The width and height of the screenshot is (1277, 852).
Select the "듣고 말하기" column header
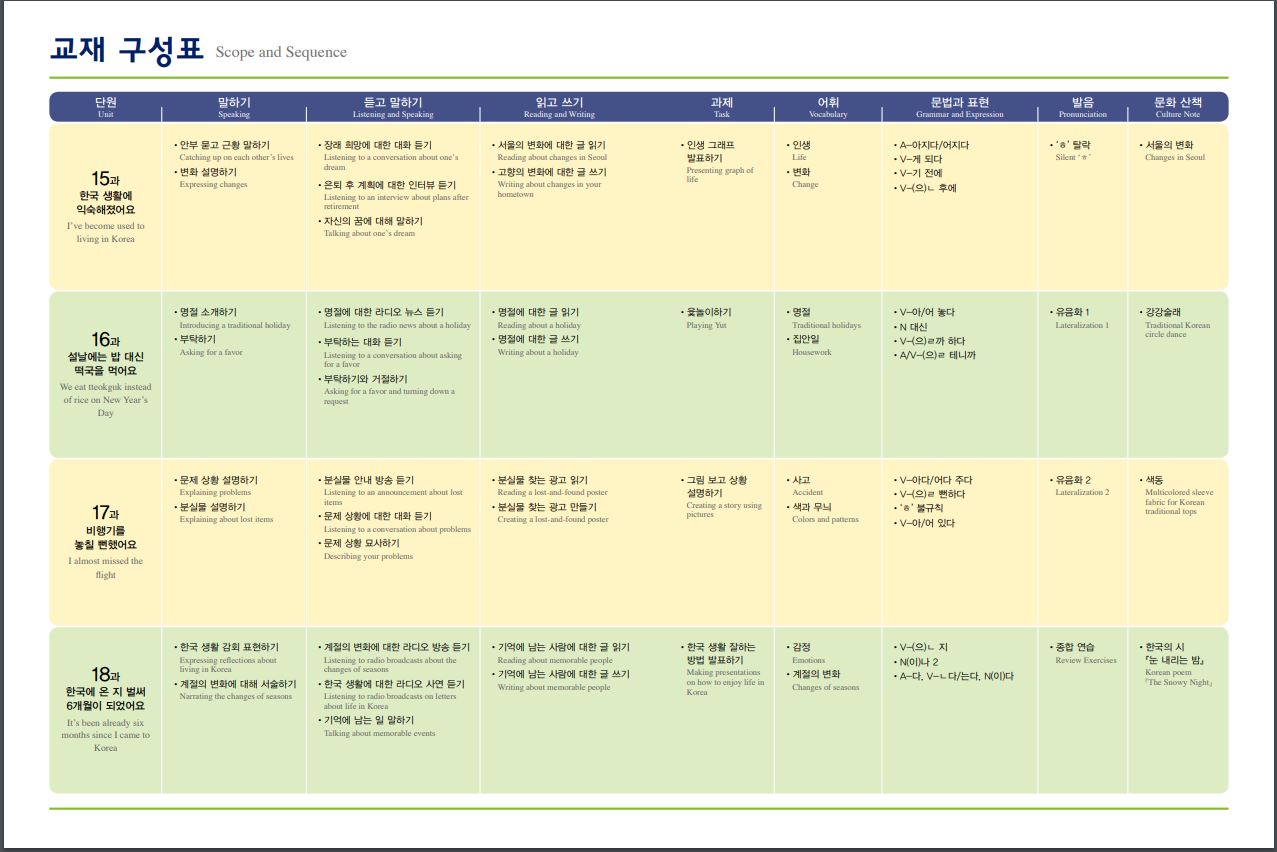pos(393,107)
